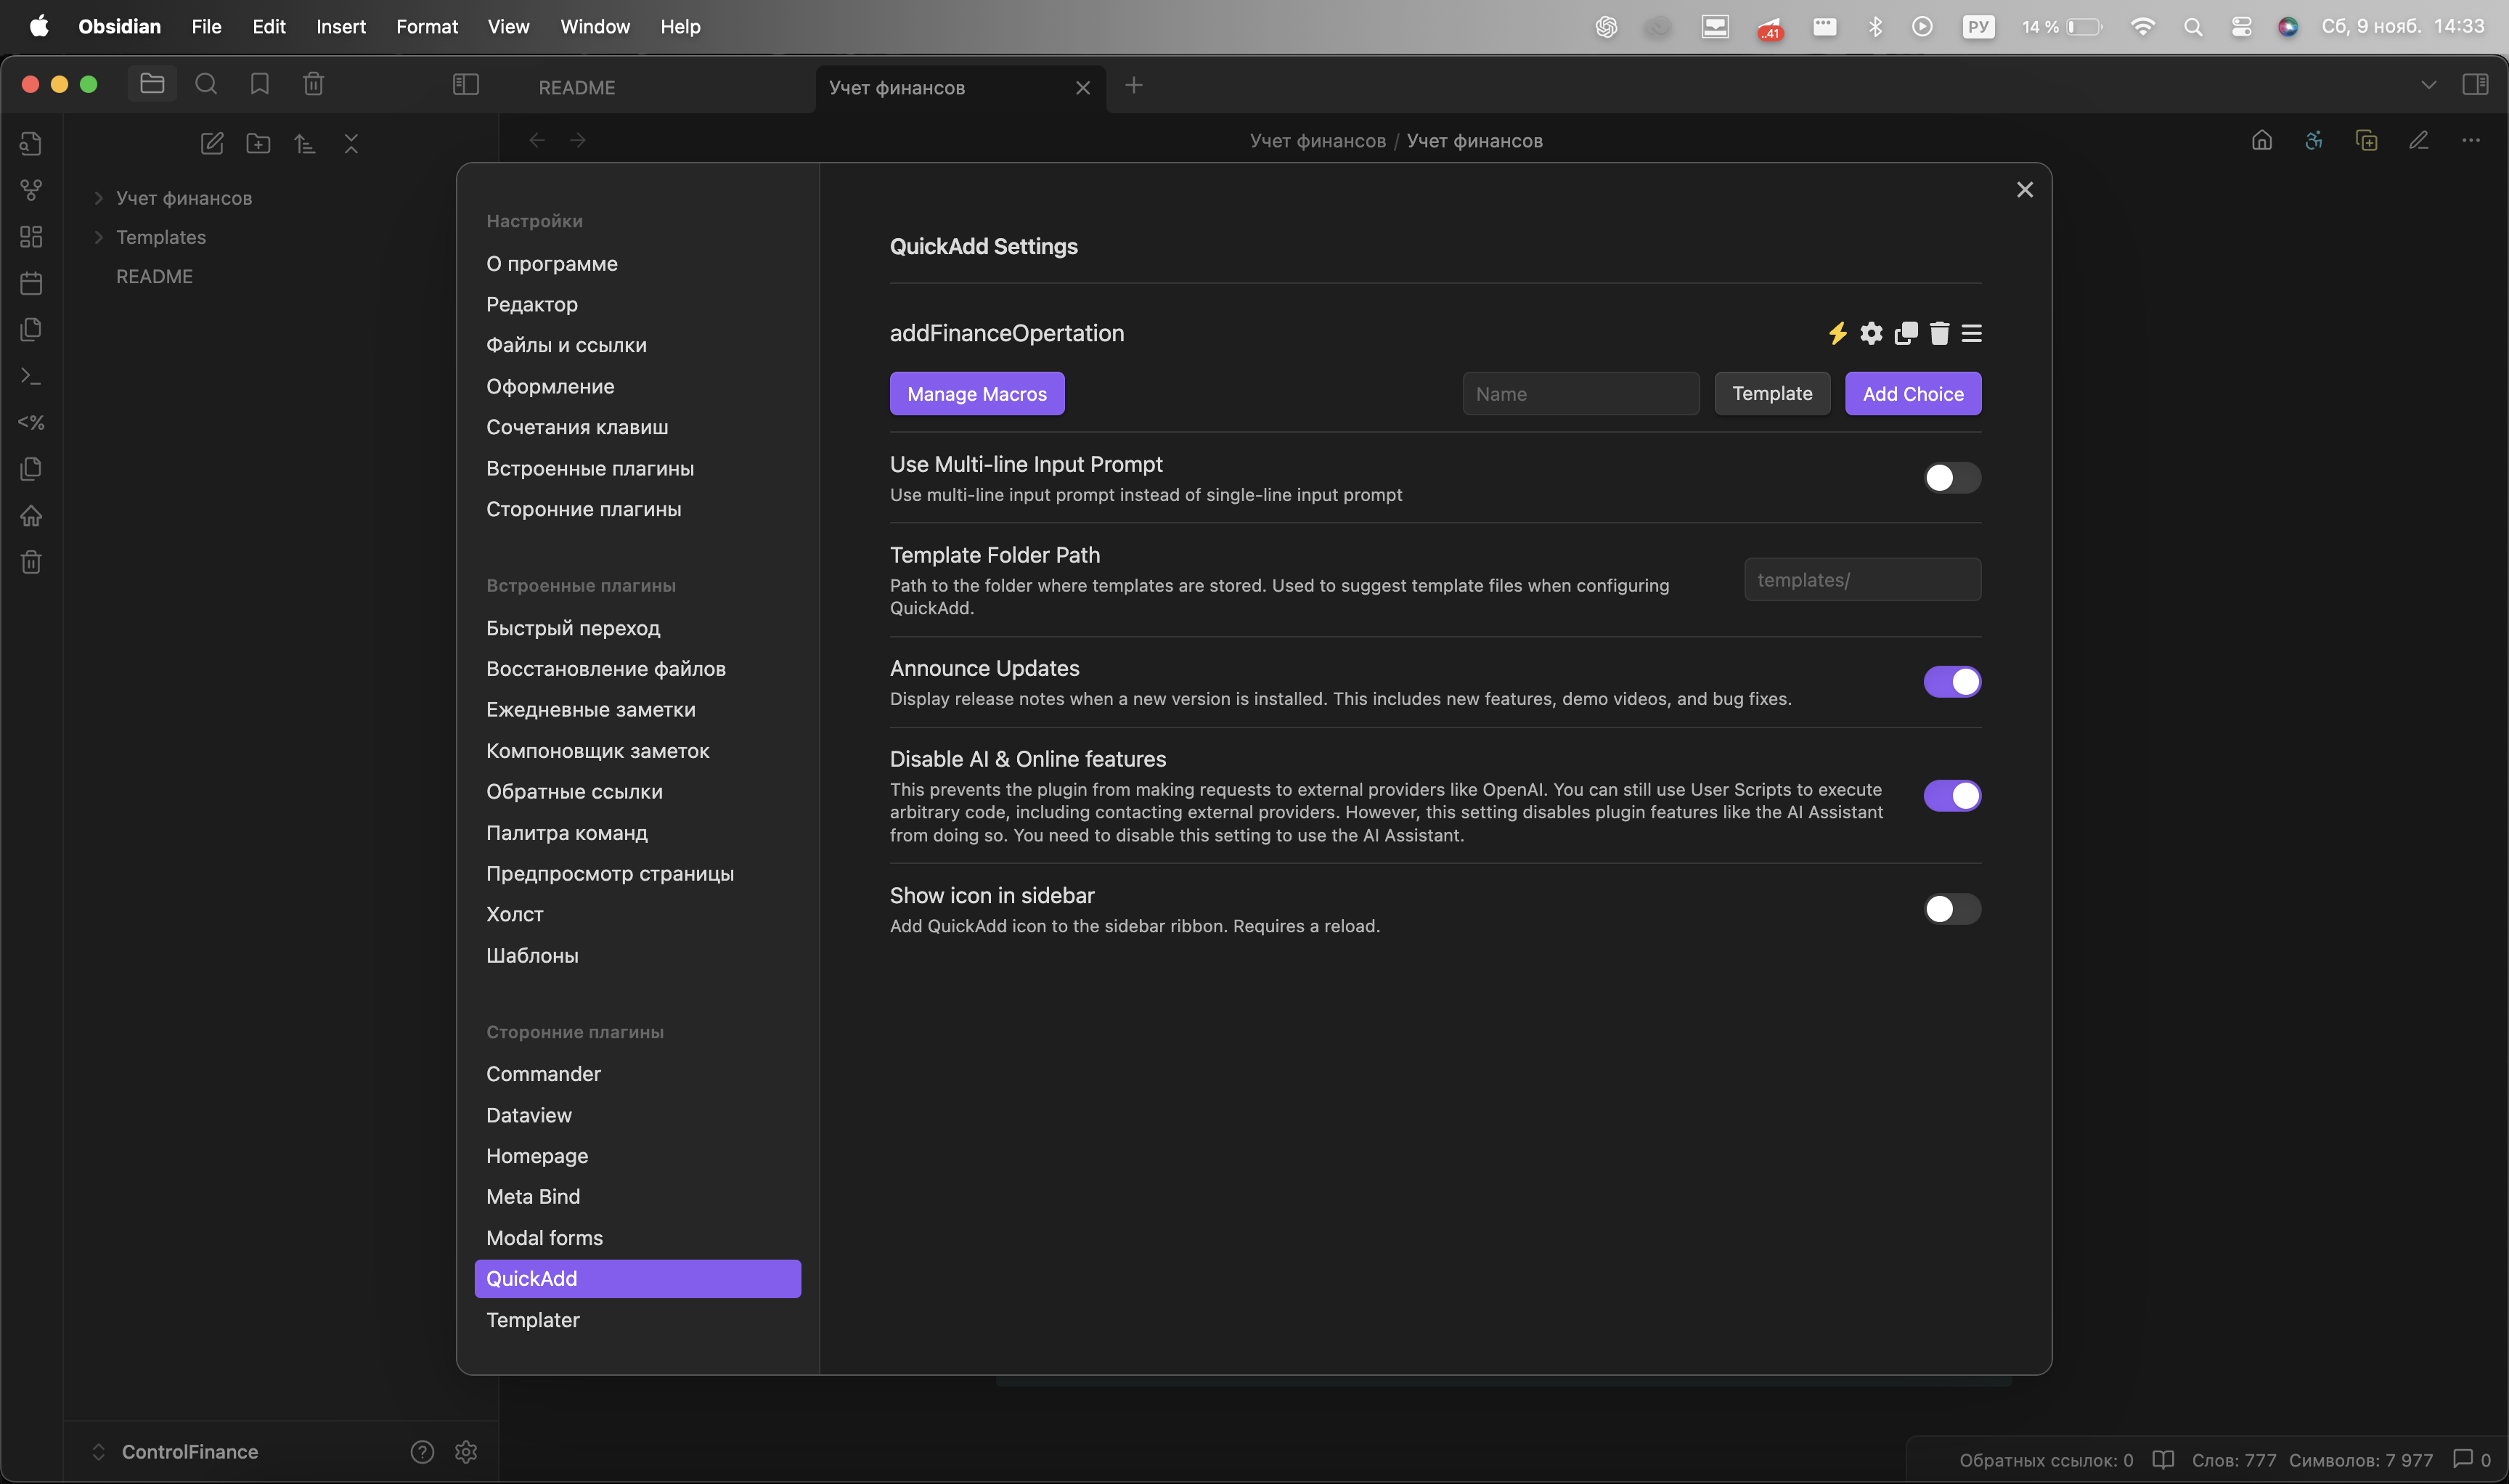This screenshot has width=2509, height=1484.
Task: Click the bookmark icon in the top bar
Action: pyautogui.click(x=259, y=84)
